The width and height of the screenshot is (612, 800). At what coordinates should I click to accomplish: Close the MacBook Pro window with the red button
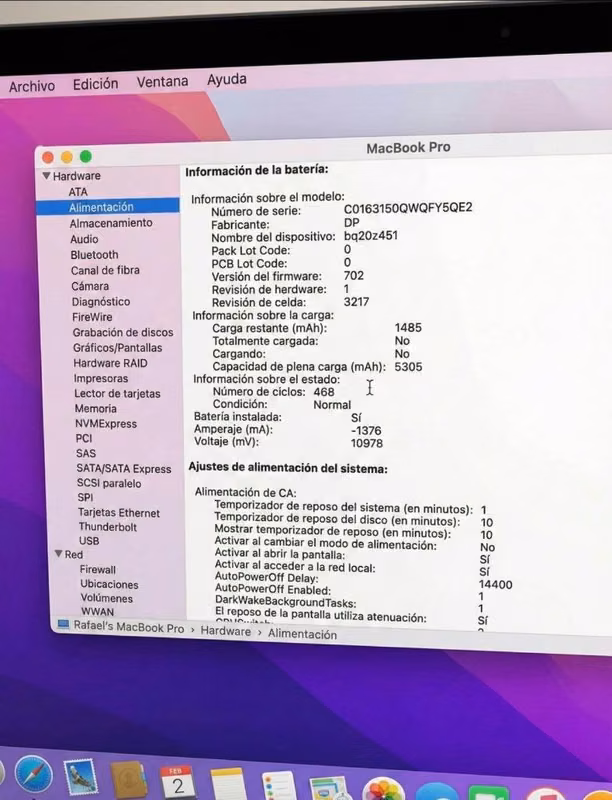pyautogui.click(x=48, y=157)
